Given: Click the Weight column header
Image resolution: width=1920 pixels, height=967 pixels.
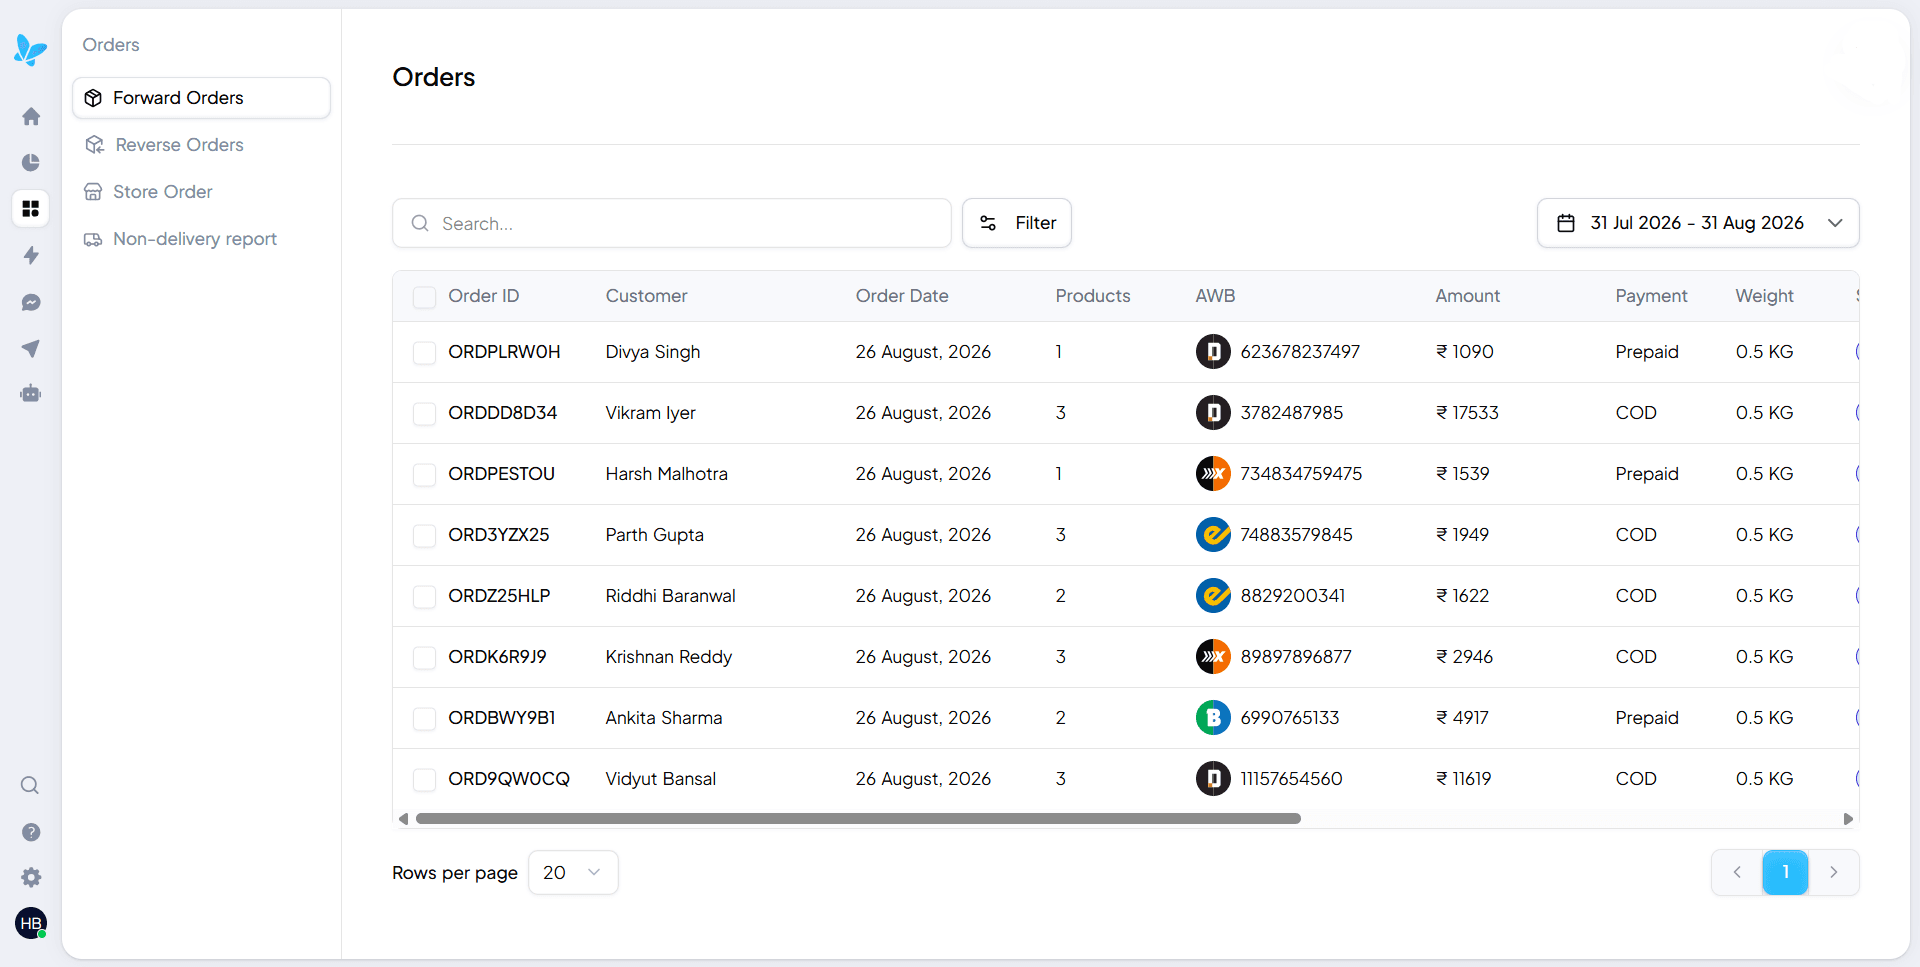Looking at the screenshot, I should coord(1764,296).
